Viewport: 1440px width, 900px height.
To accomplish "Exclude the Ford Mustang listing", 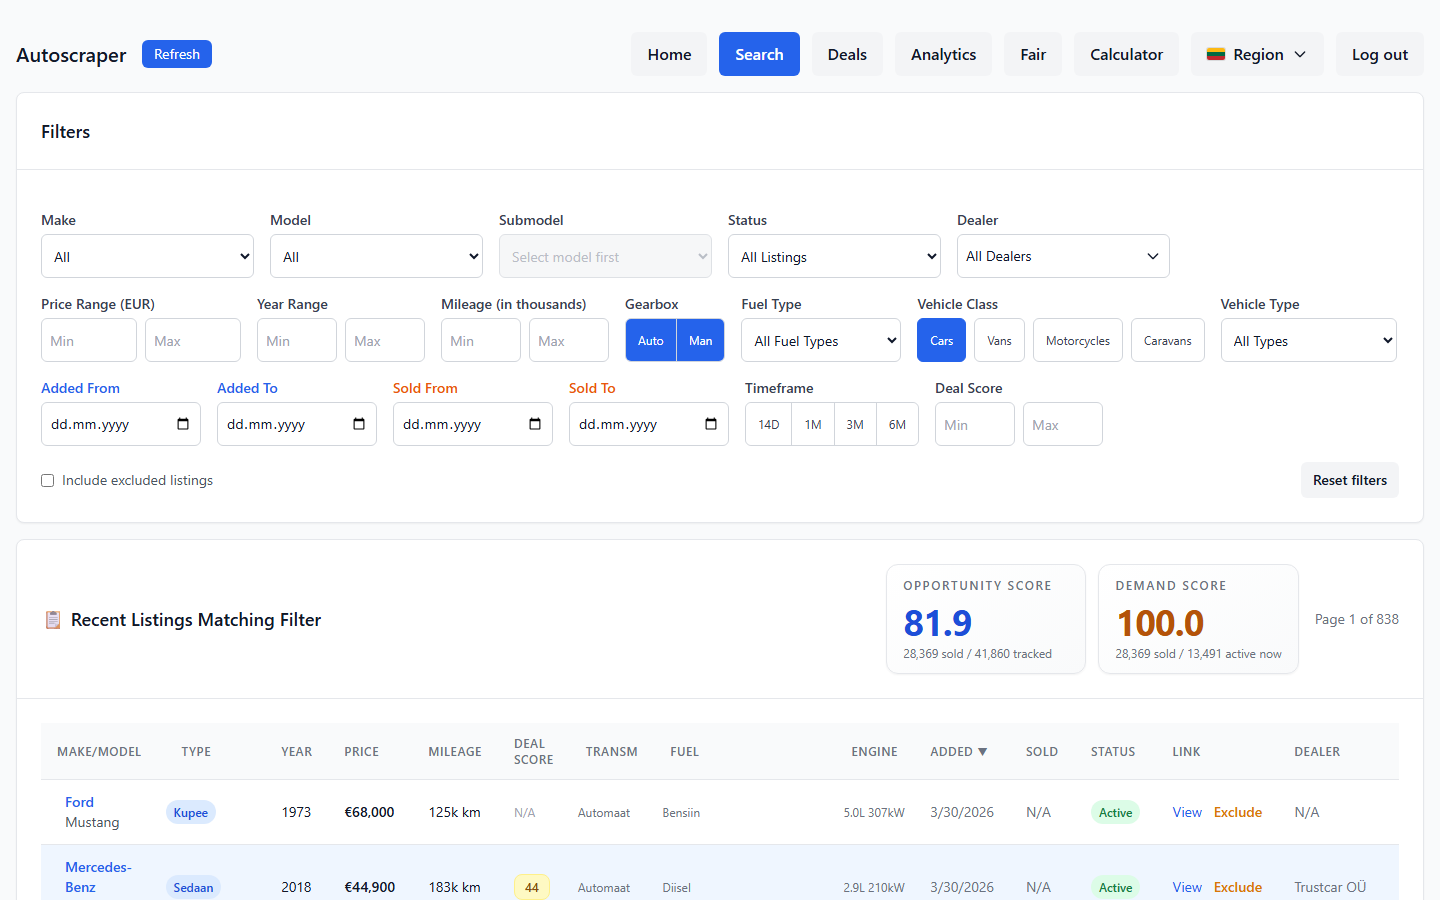I will pos(1237,812).
